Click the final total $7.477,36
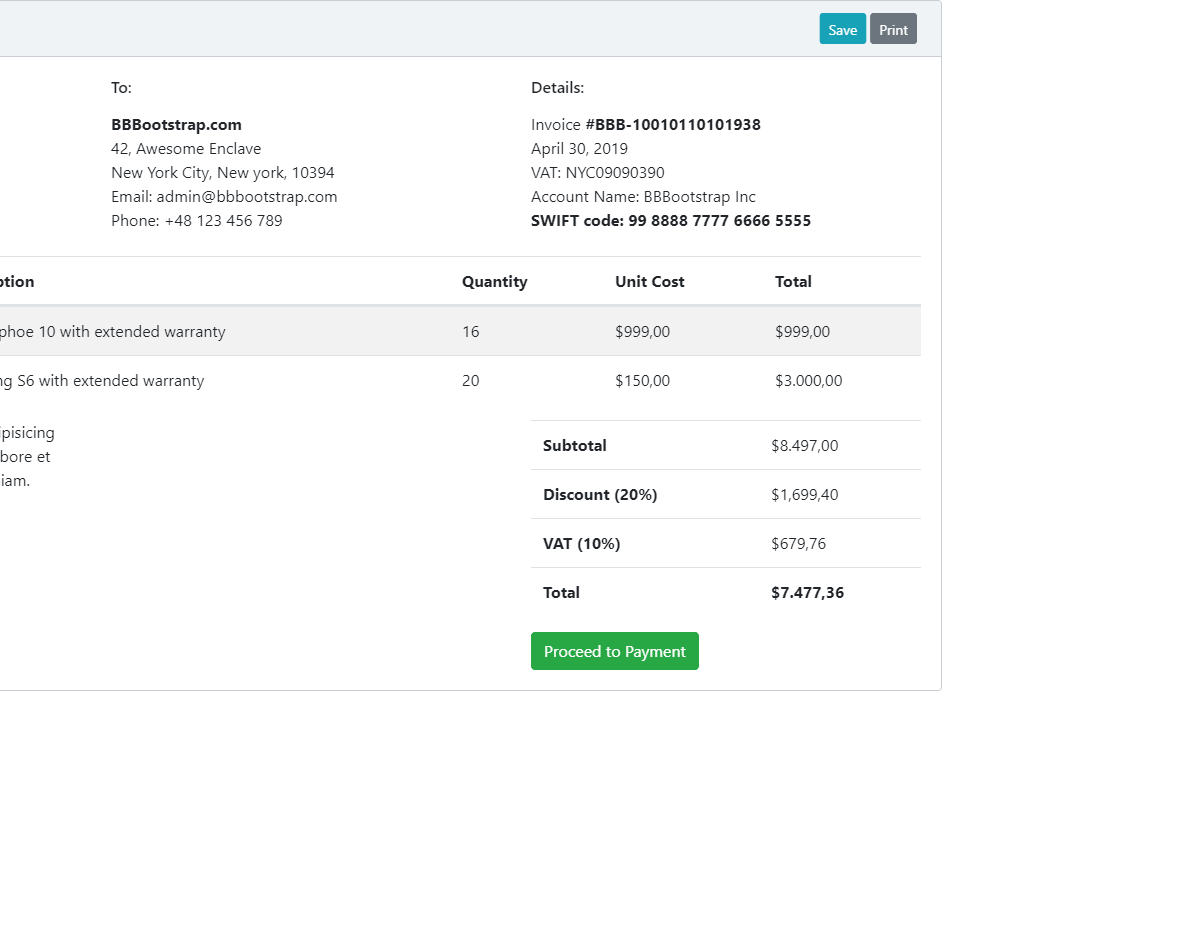 (808, 593)
